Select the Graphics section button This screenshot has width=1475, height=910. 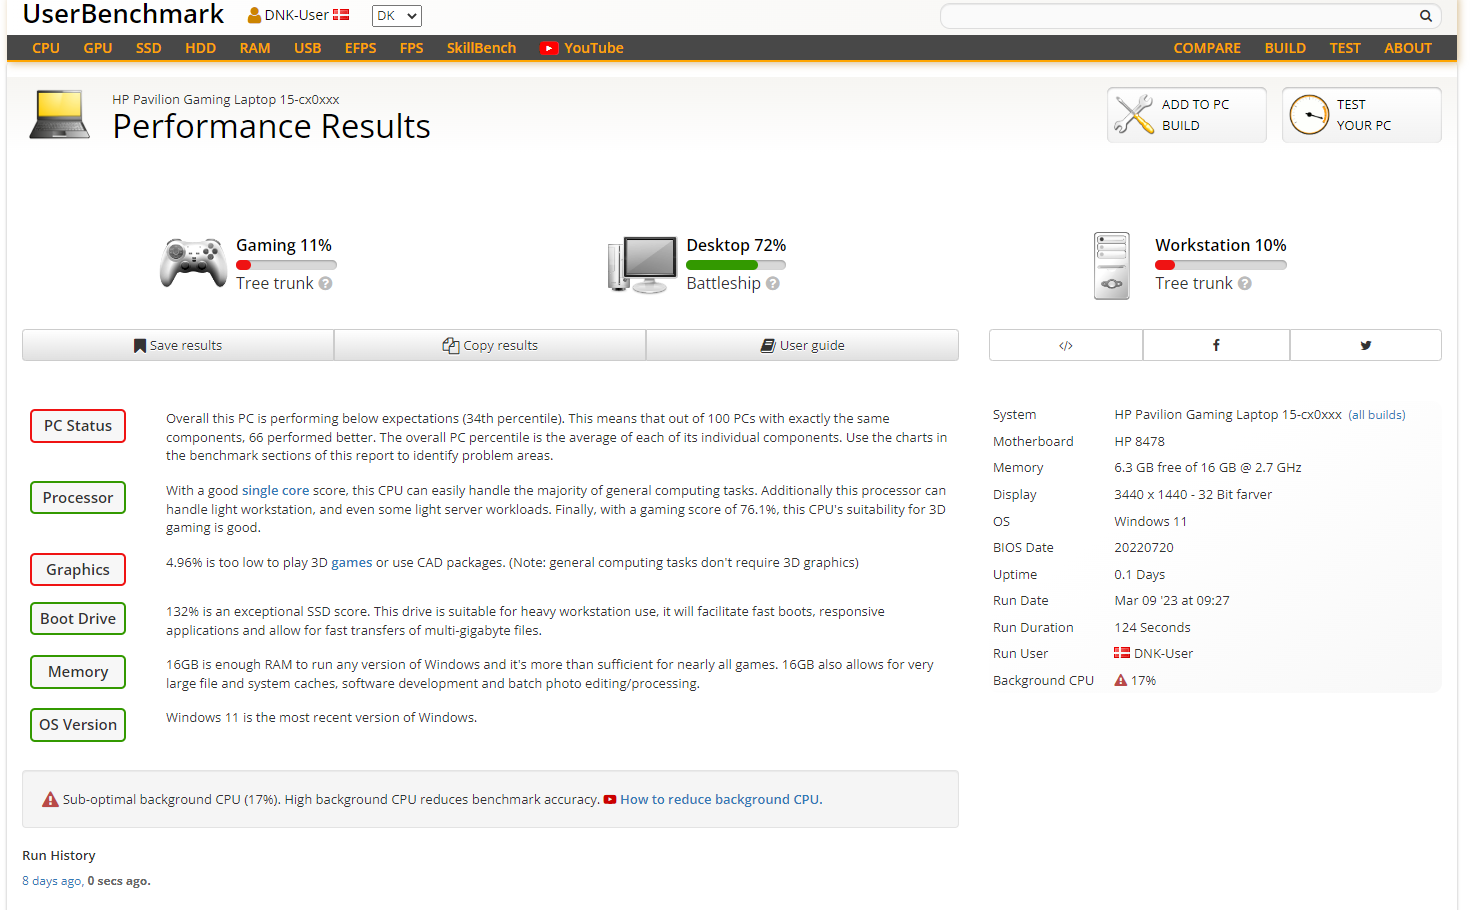(x=78, y=570)
